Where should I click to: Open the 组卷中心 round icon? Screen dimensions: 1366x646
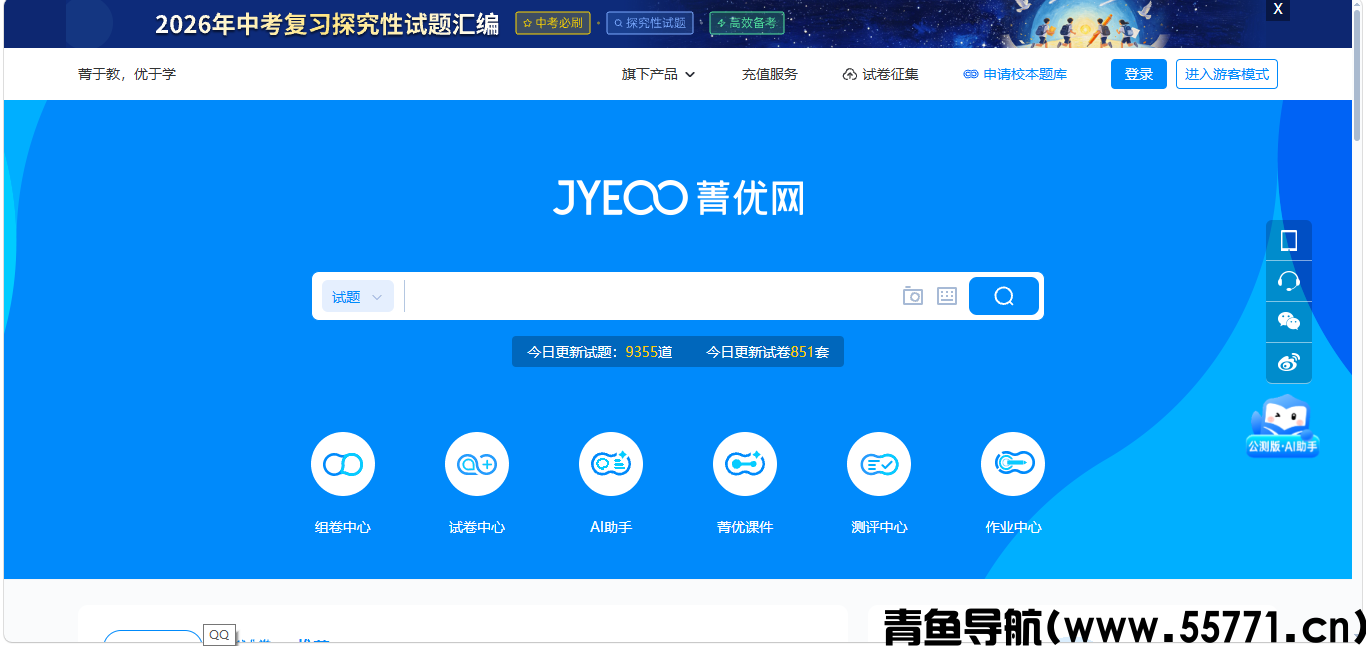coord(343,464)
